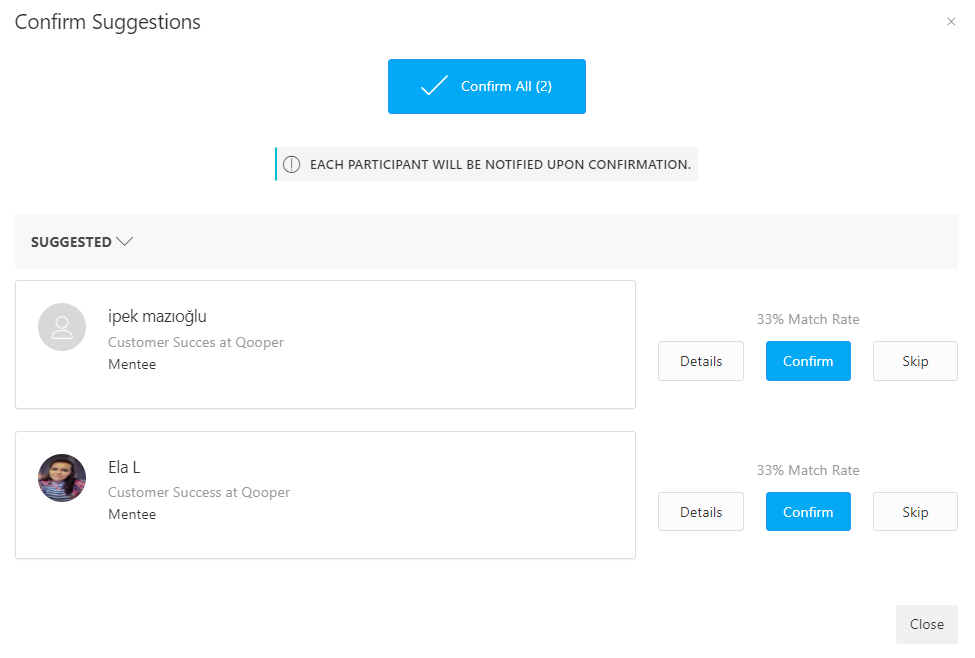The width and height of the screenshot is (975, 658).
Task: Click the info icon in notification banner
Action: pyautogui.click(x=292, y=164)
